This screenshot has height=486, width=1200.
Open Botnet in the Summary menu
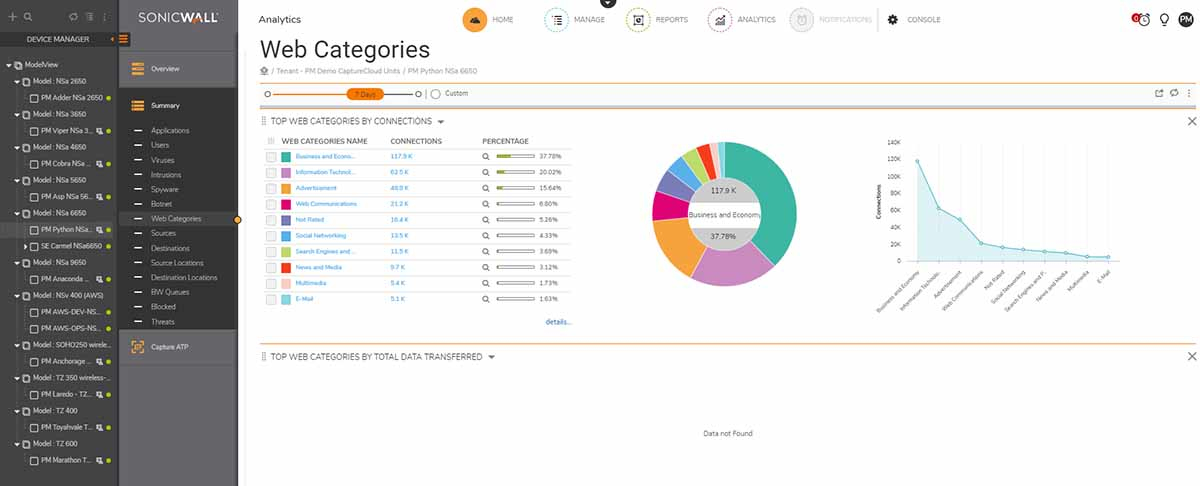161,203
